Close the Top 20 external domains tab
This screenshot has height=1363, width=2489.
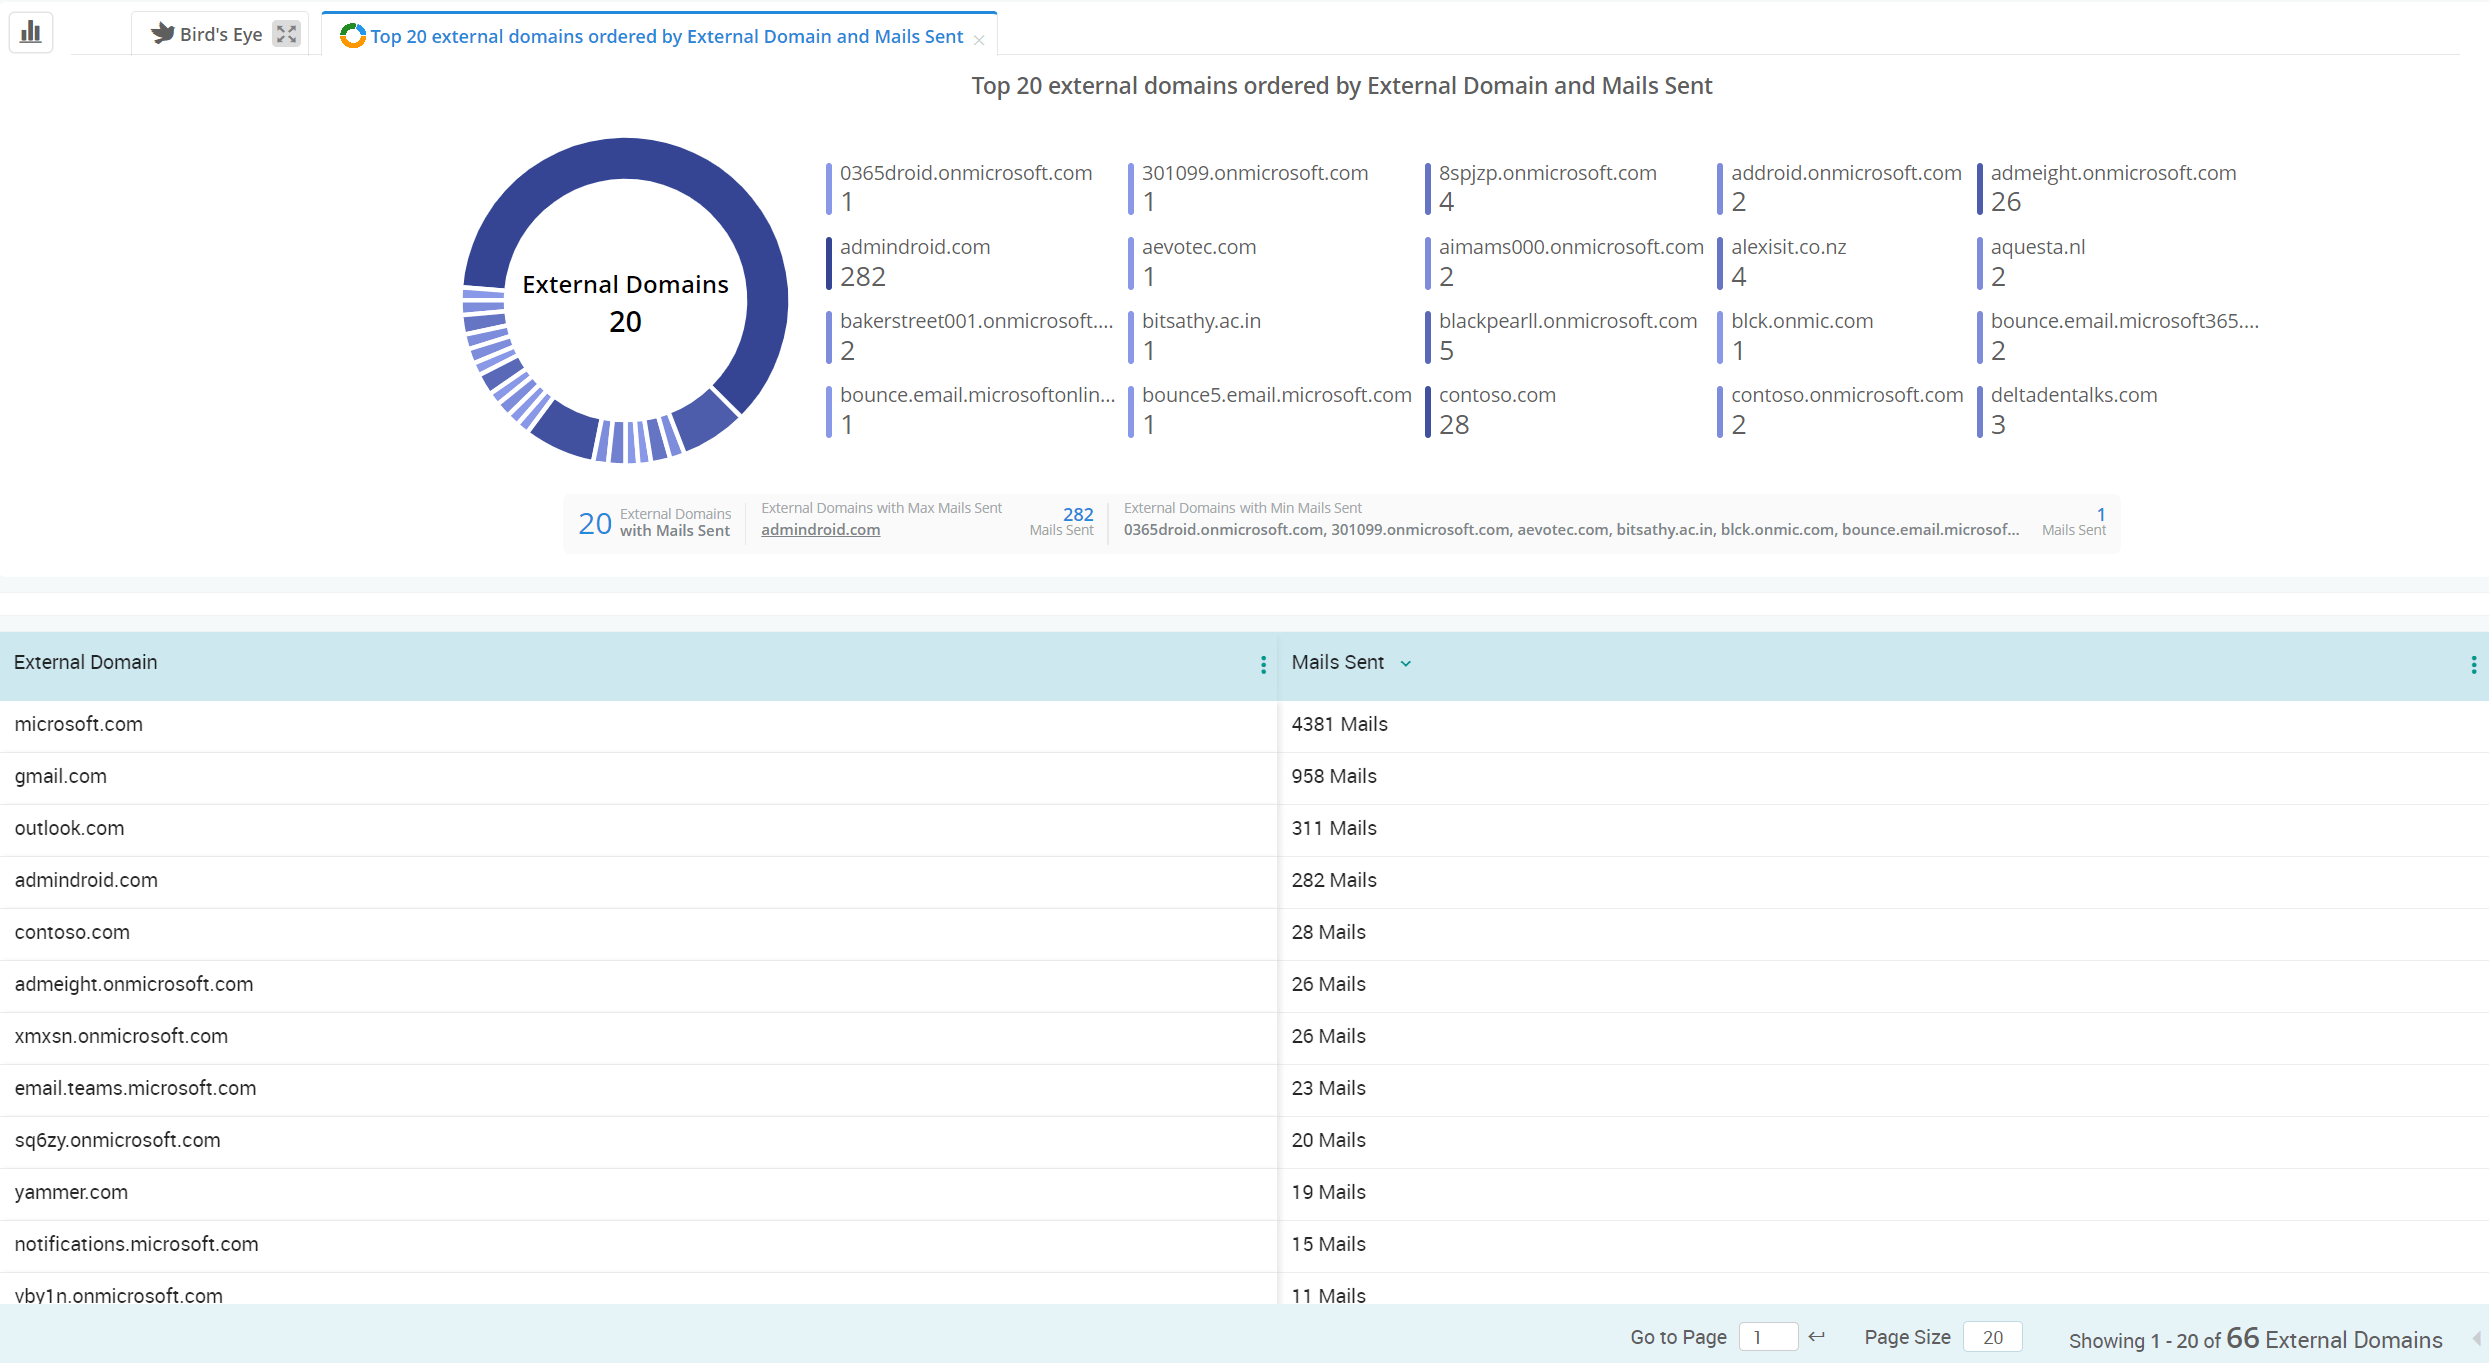978,39
